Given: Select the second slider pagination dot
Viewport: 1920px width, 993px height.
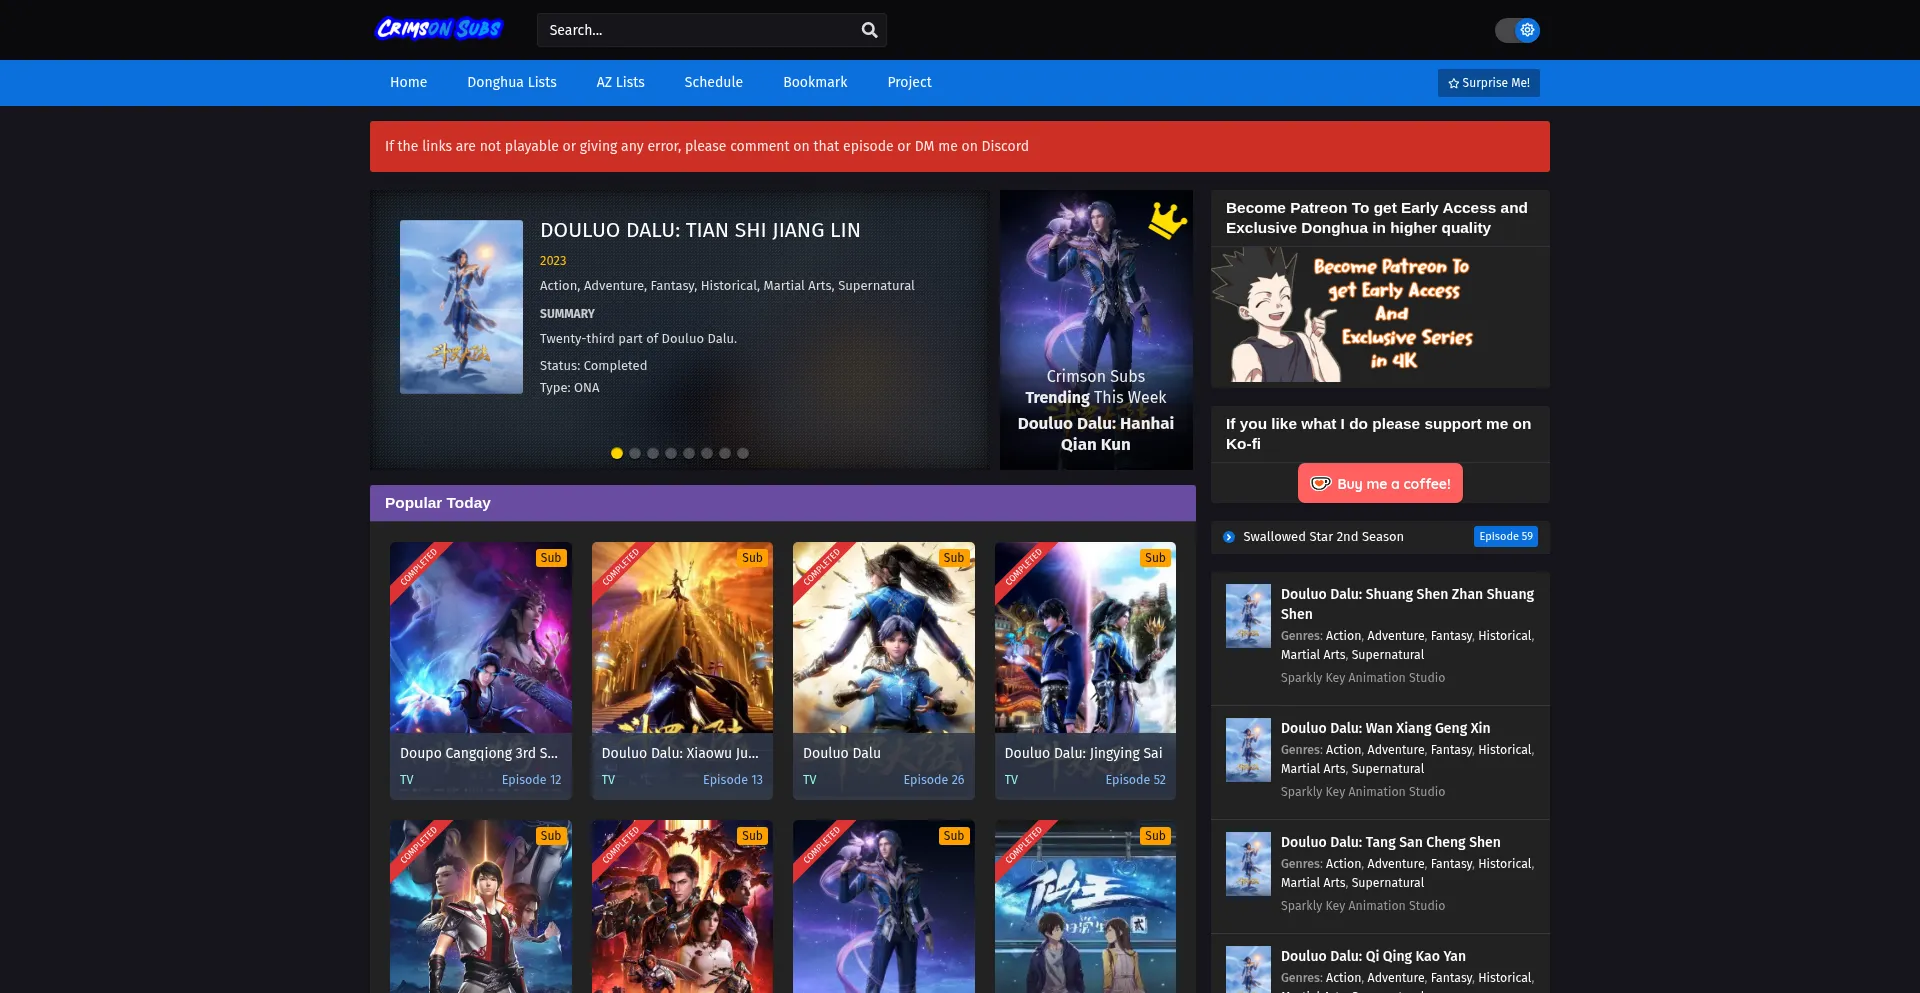Looking at the screenshot, I should coord(635,453).
